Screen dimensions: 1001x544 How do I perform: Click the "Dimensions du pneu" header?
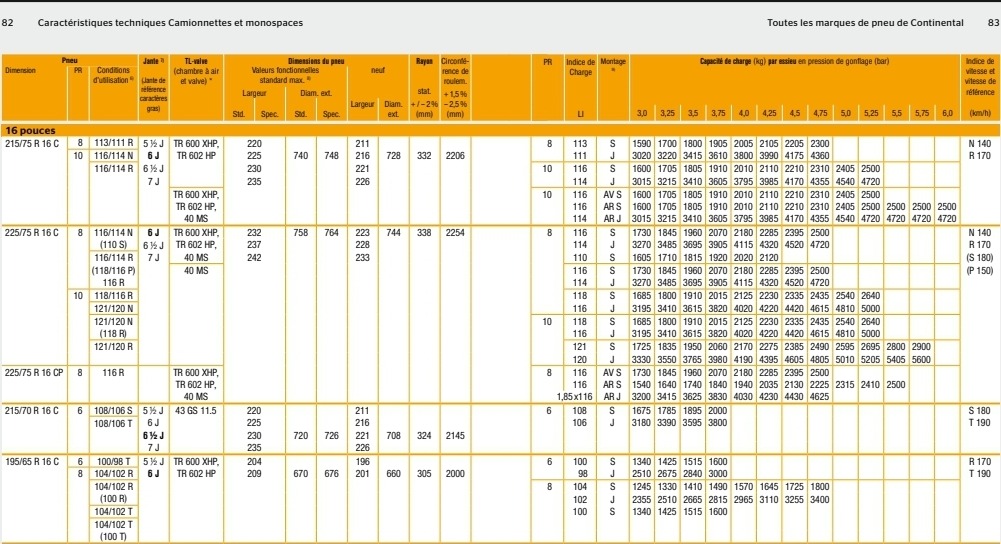(316, 62)
